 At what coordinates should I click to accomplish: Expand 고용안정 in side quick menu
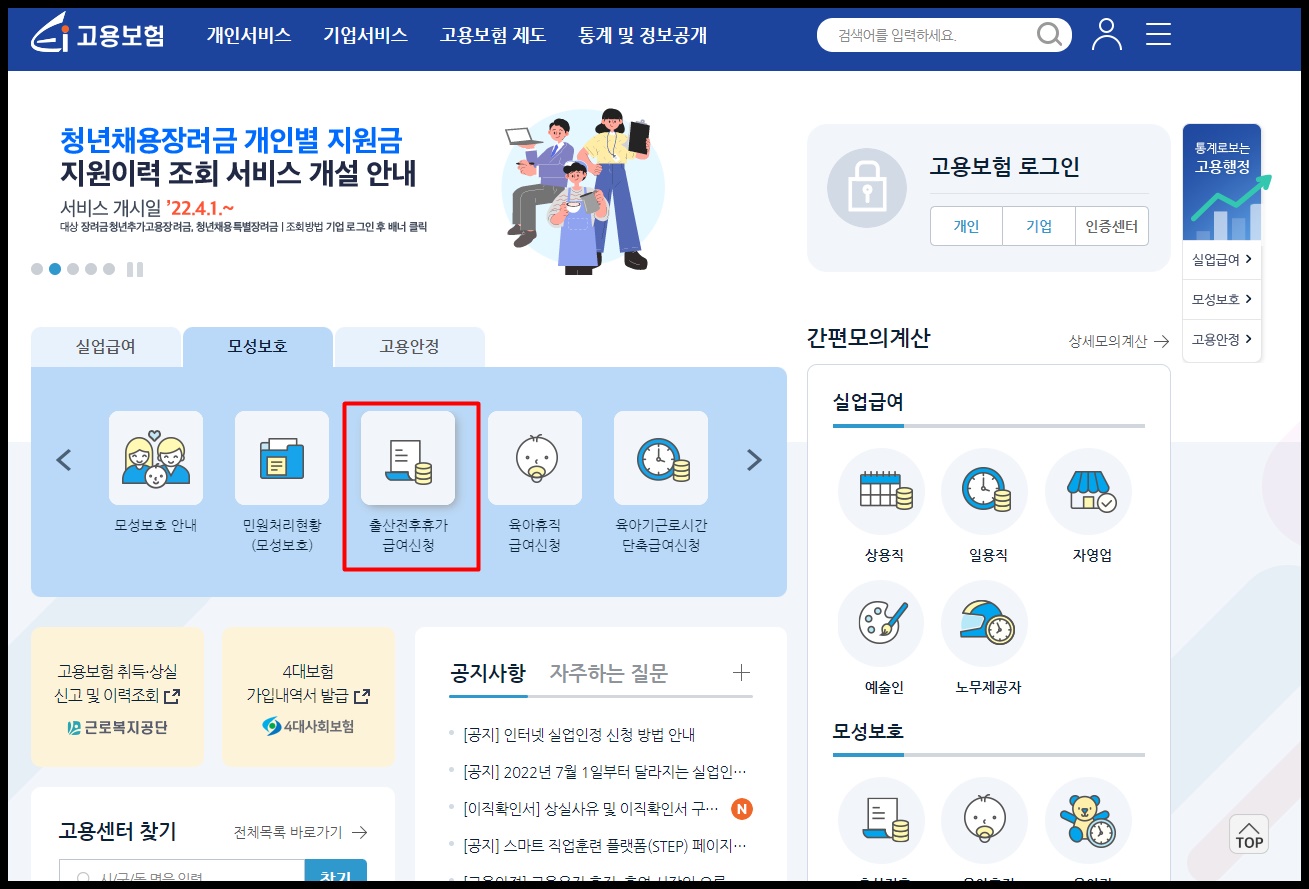1222,340
